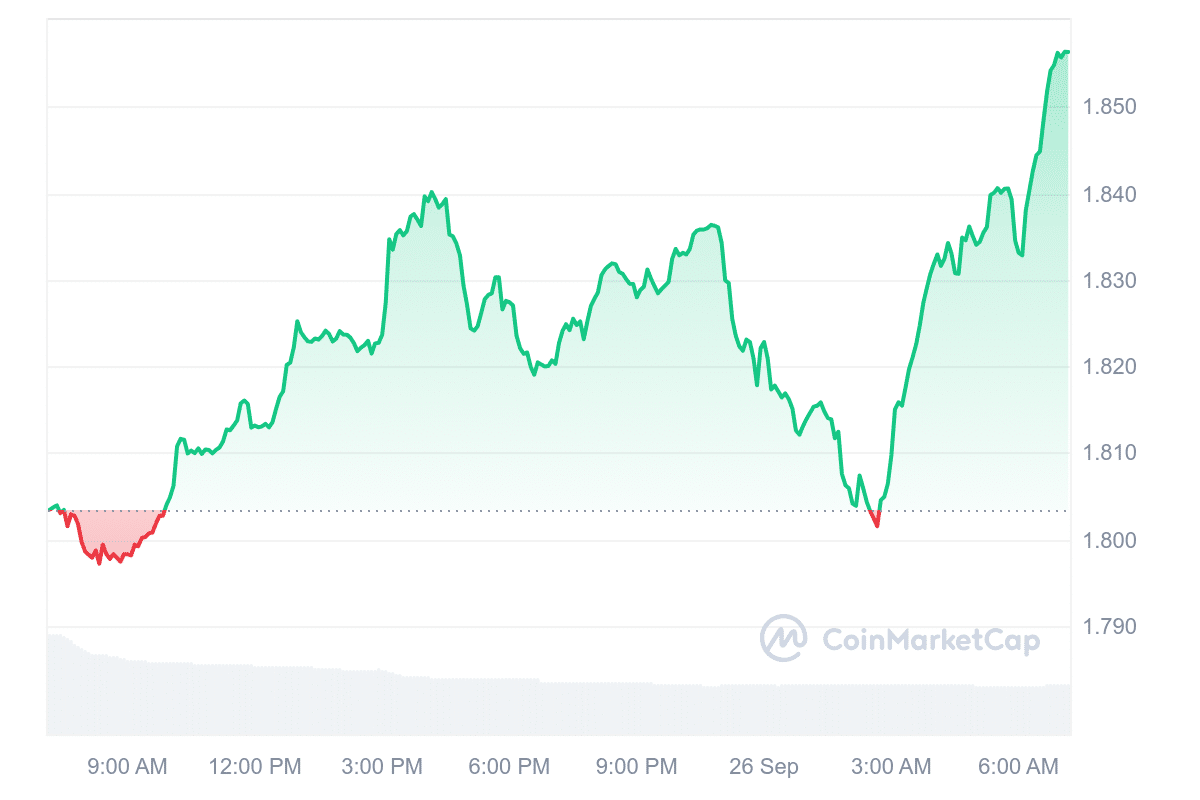This screenshot has width=1200, height=800.
Task: Click the gray volume area at bottom left
Action: pos(80,690)
